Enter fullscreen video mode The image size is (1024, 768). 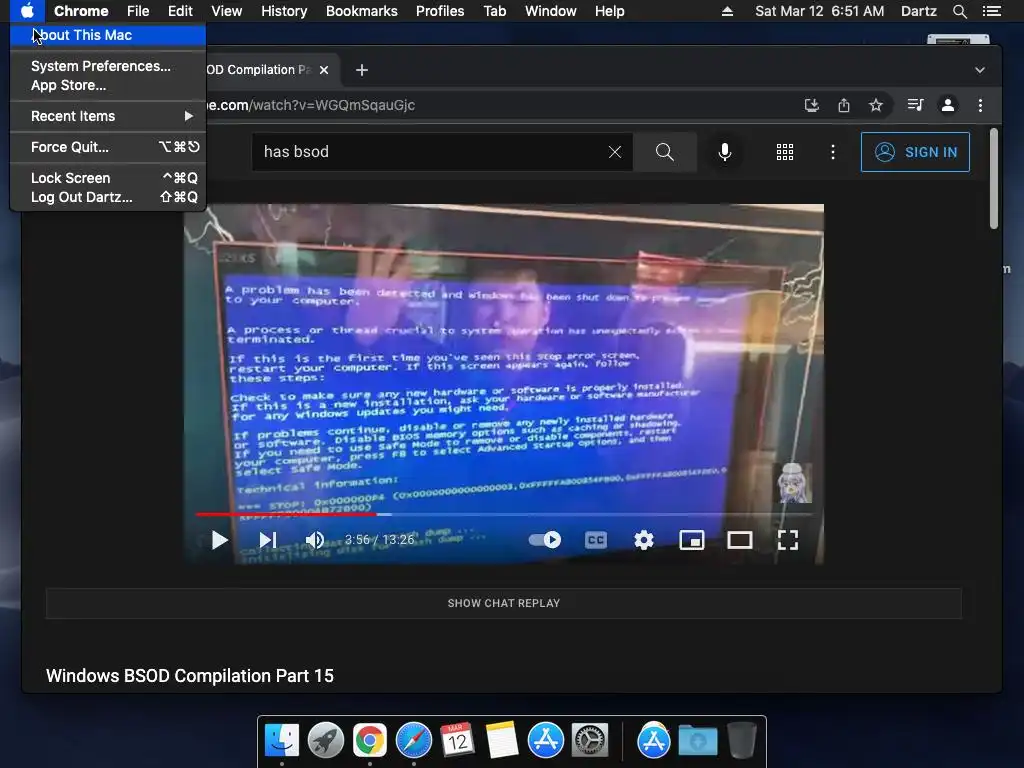point(788,540)
